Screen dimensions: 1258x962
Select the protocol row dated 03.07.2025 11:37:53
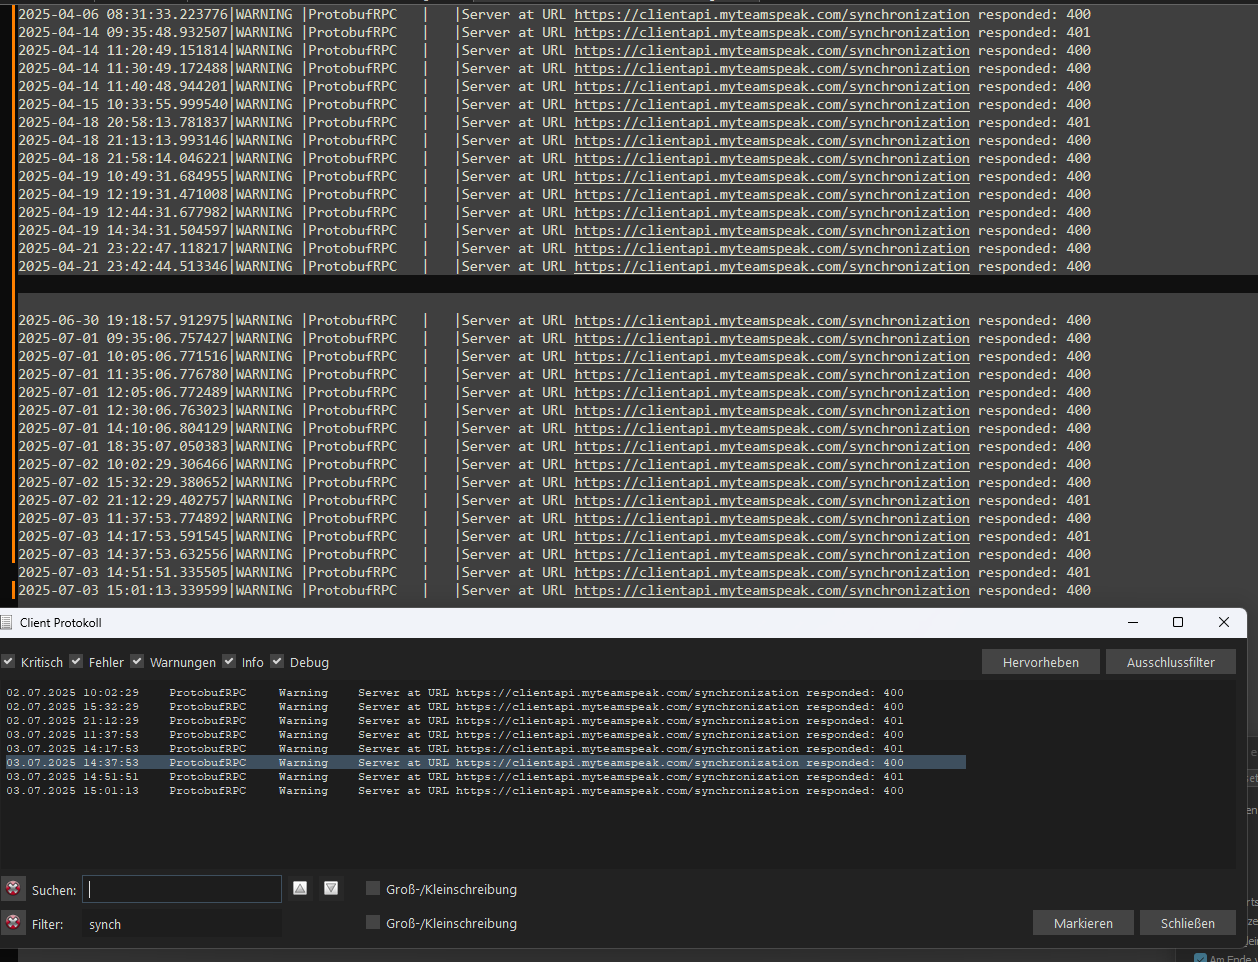point(485,735)
